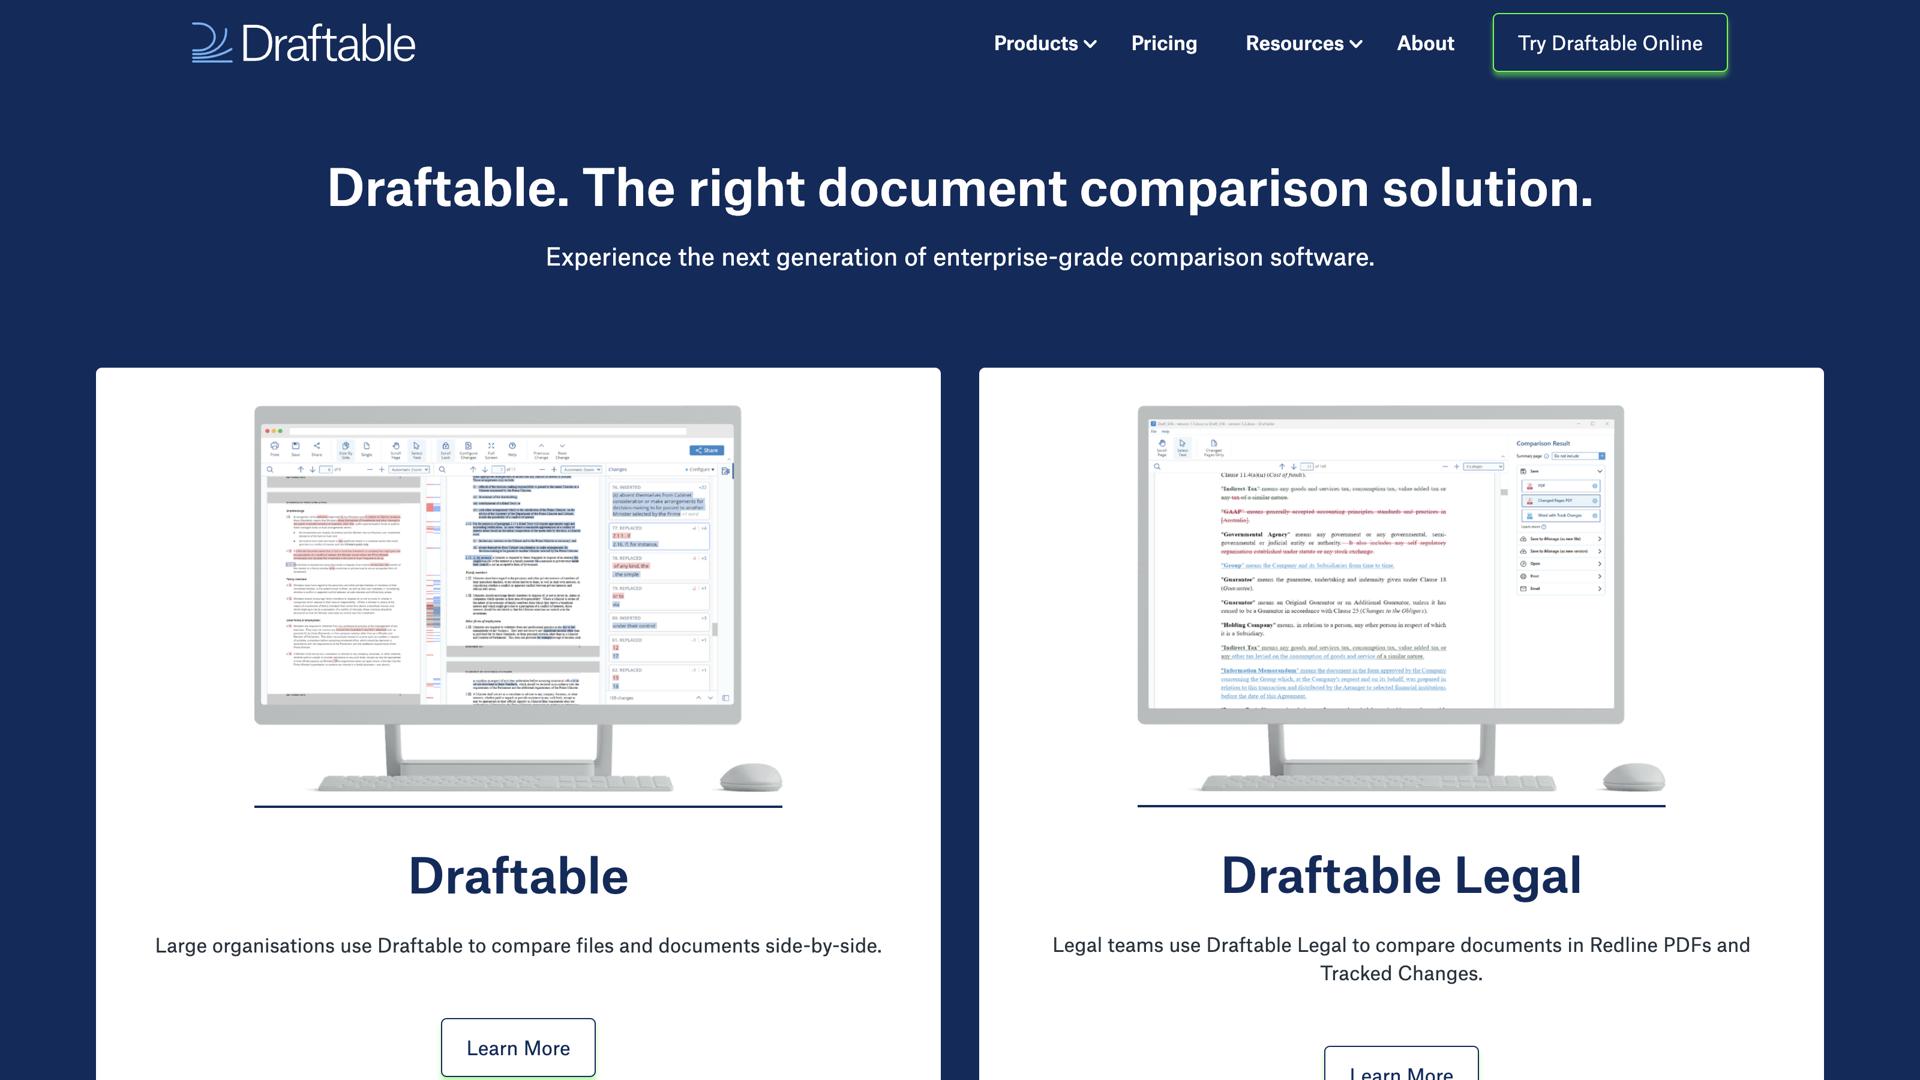Jump to Next Change using toolbar icon
The width and height of the screenshot is (1920, 1080).
(562, 448)
